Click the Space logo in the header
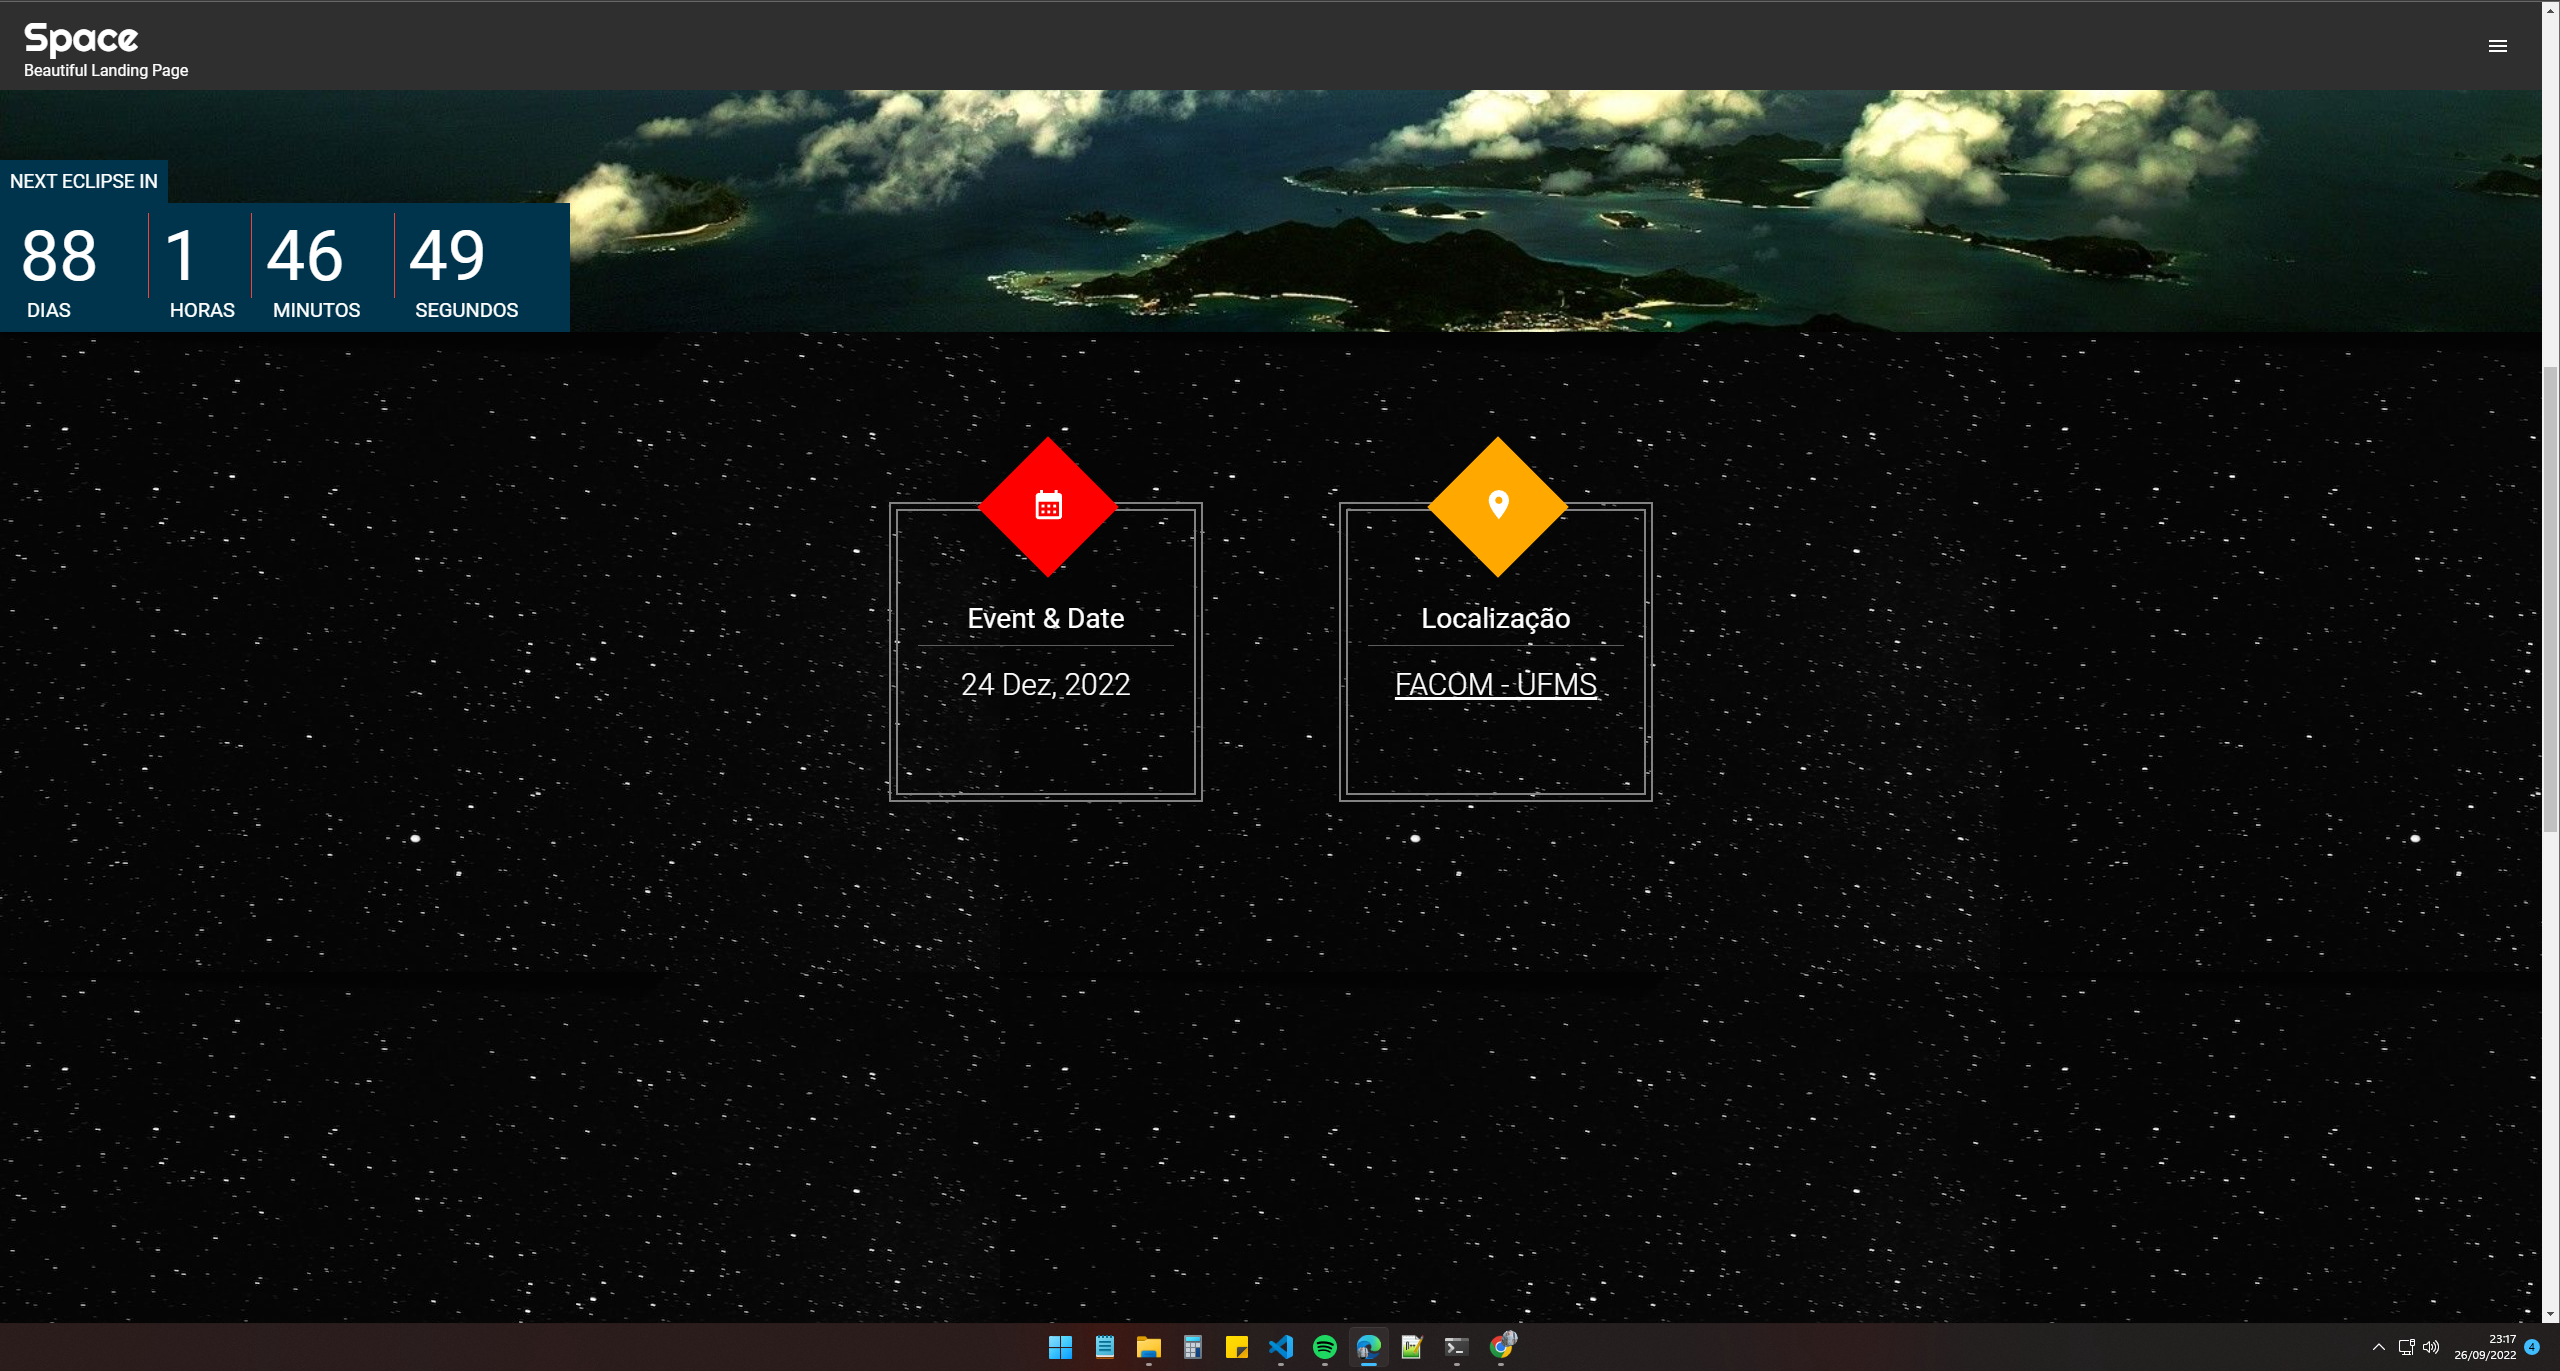The image size is (2560, 1371). 80,38
